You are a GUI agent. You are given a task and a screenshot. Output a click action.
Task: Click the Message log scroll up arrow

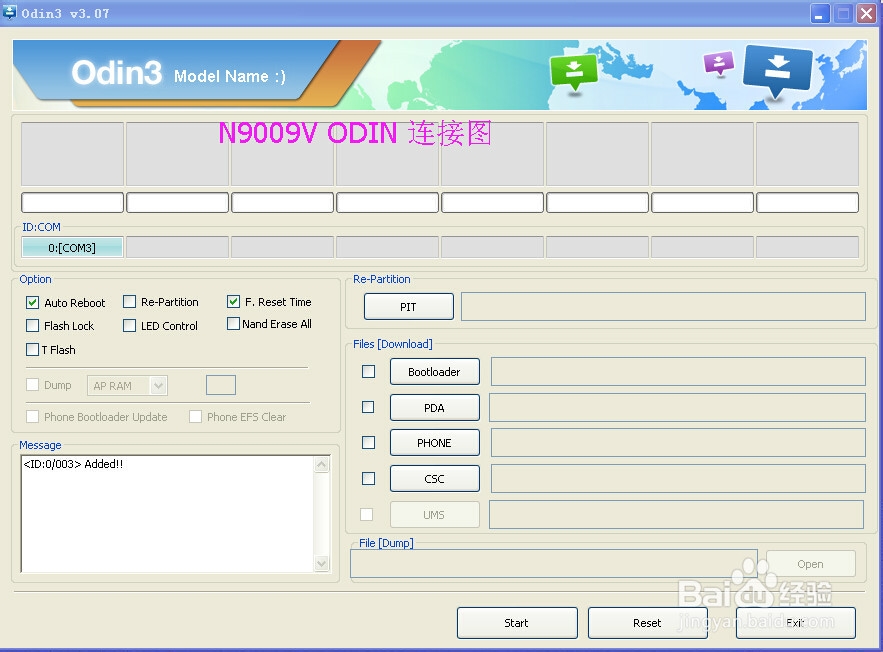coord(322,465)
